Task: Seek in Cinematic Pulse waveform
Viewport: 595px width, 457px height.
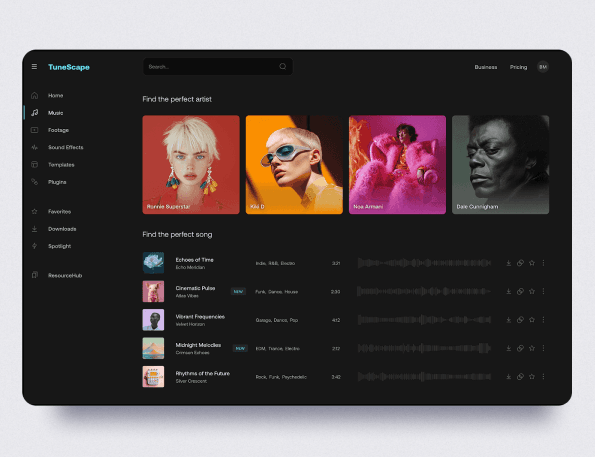Action: point(424,291)
